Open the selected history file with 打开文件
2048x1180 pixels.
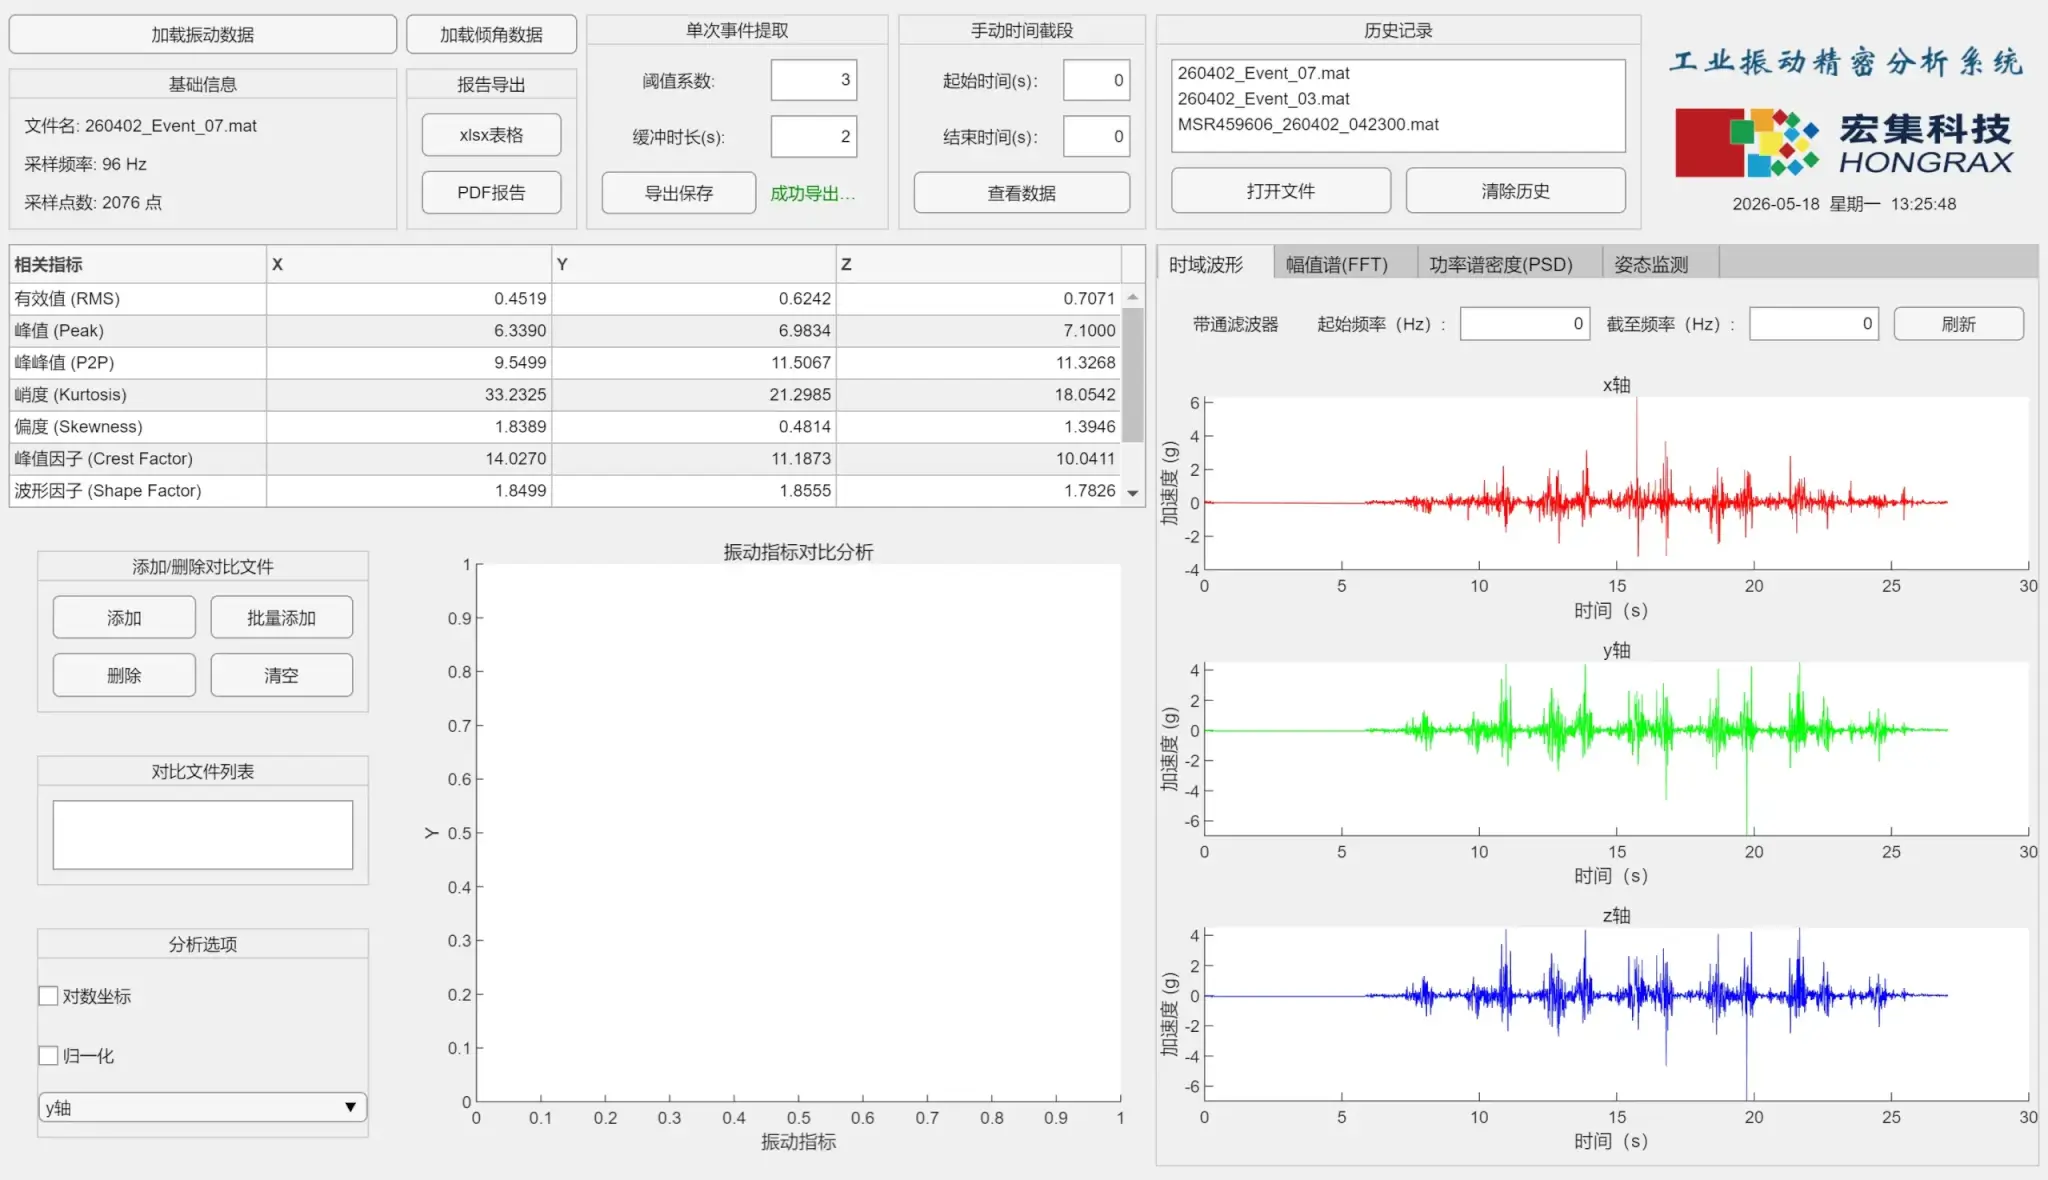(1281, 190)
